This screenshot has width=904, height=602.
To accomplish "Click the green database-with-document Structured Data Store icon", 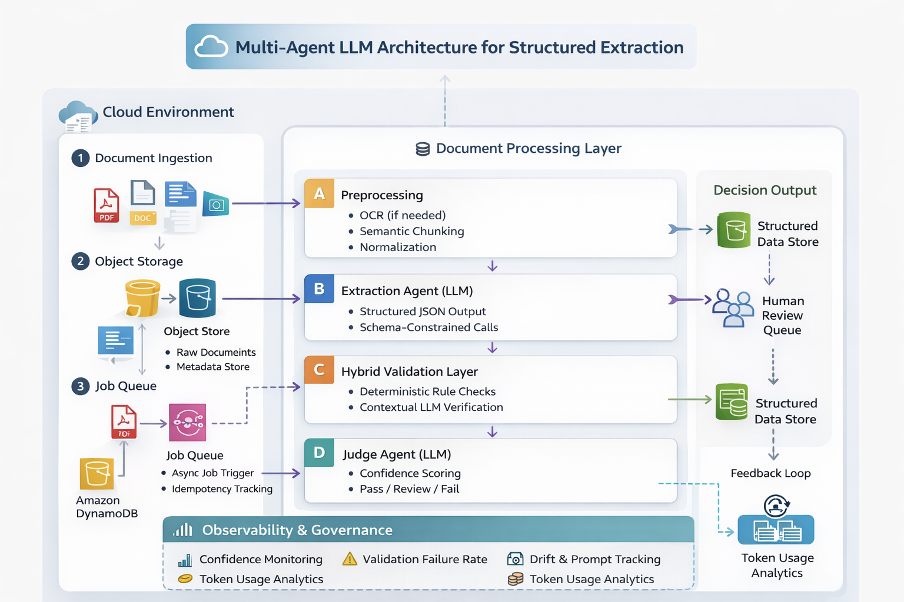I will (x=732, y=401).
